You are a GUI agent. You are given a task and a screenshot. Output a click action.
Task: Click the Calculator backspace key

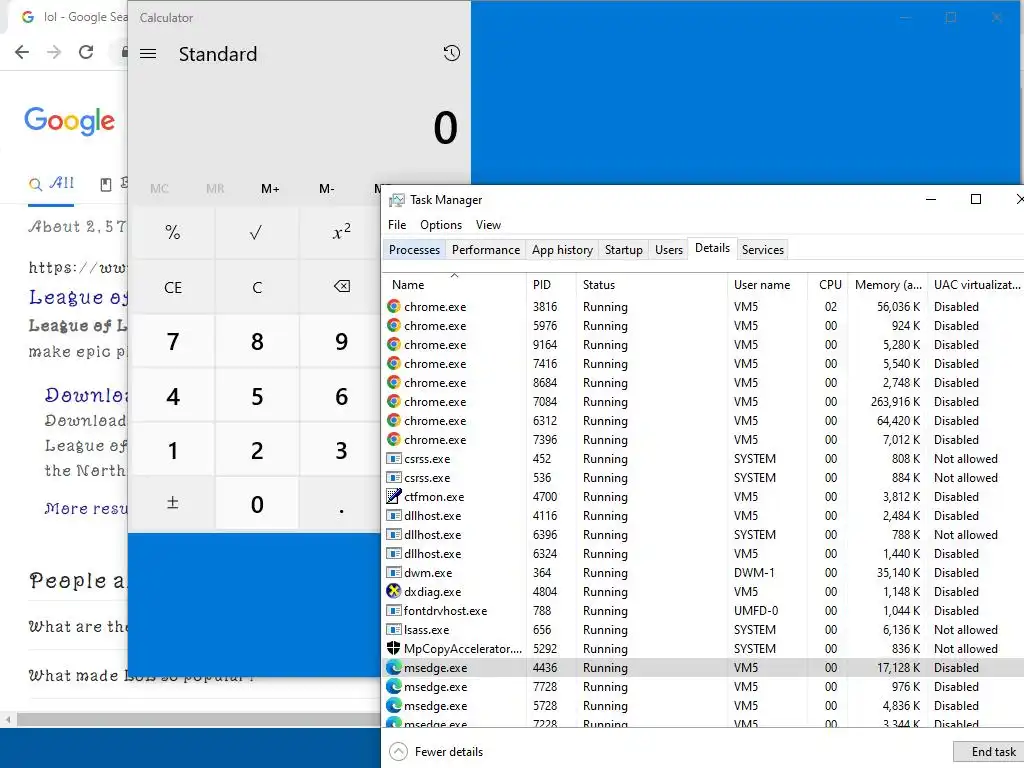pyautogui.click(x=342, y=286)
